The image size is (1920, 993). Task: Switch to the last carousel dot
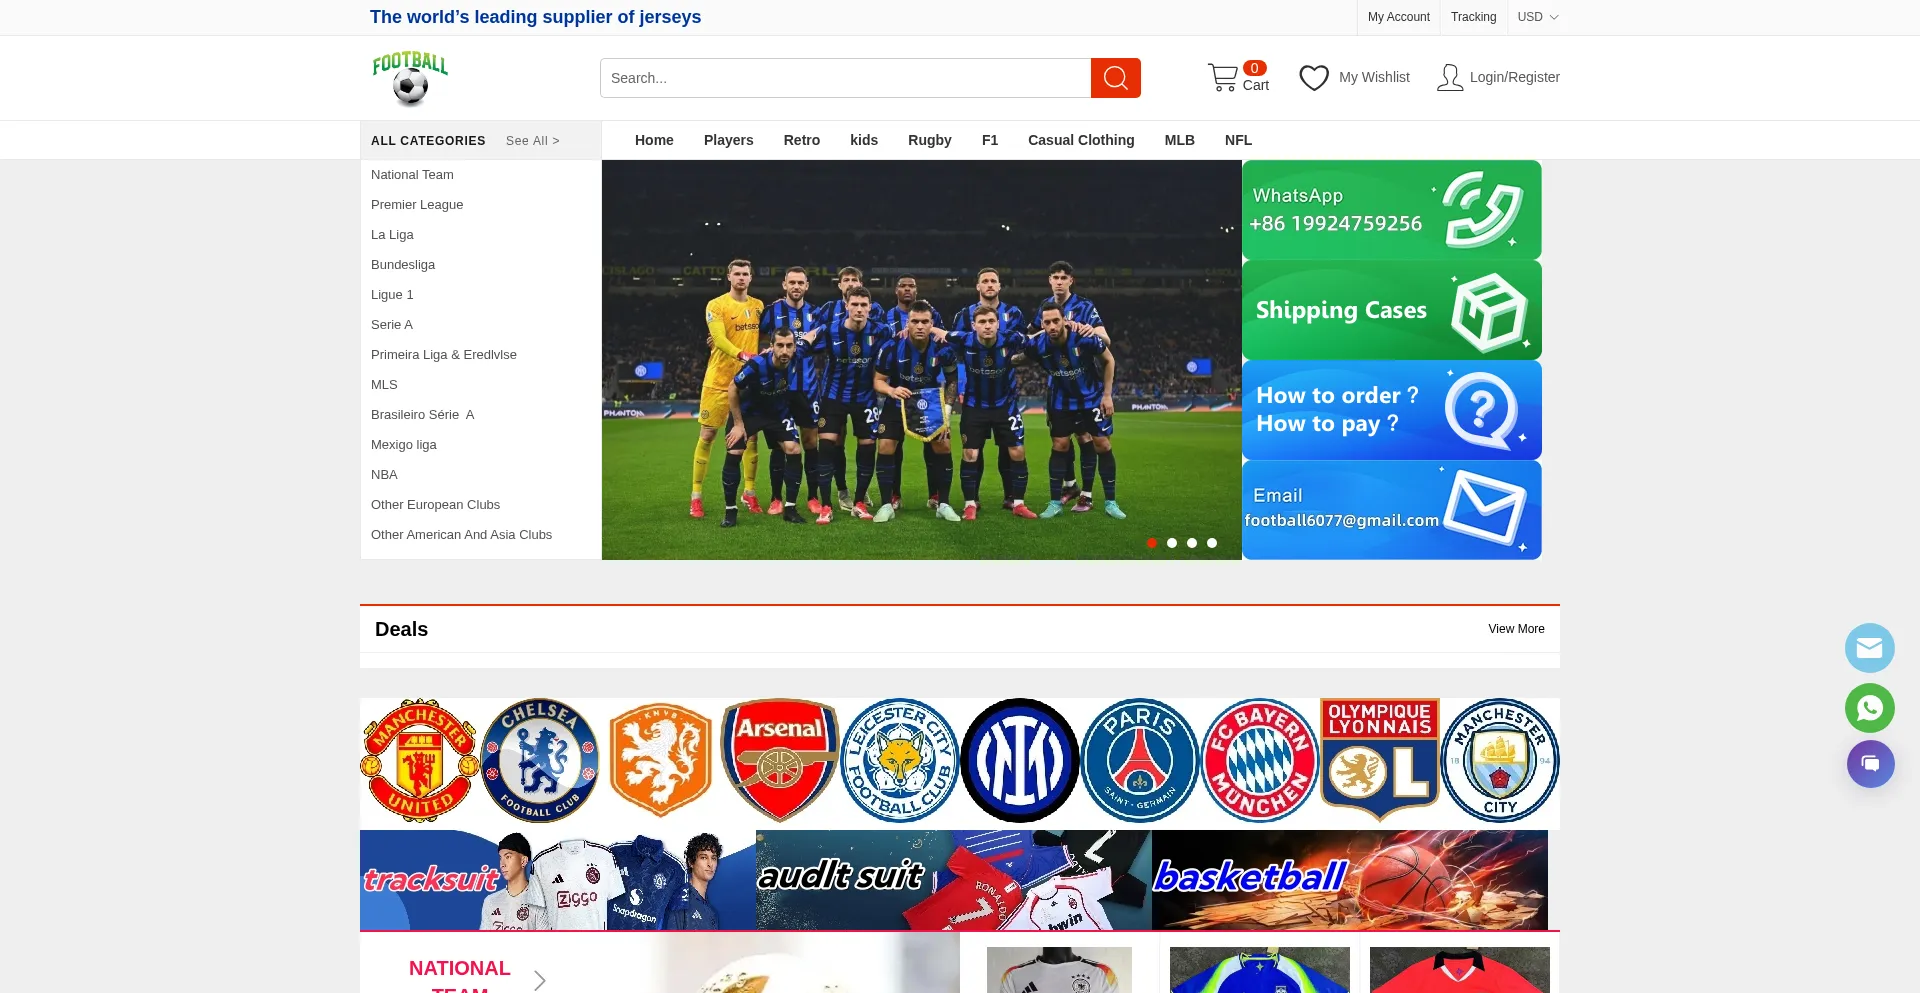1212,543
